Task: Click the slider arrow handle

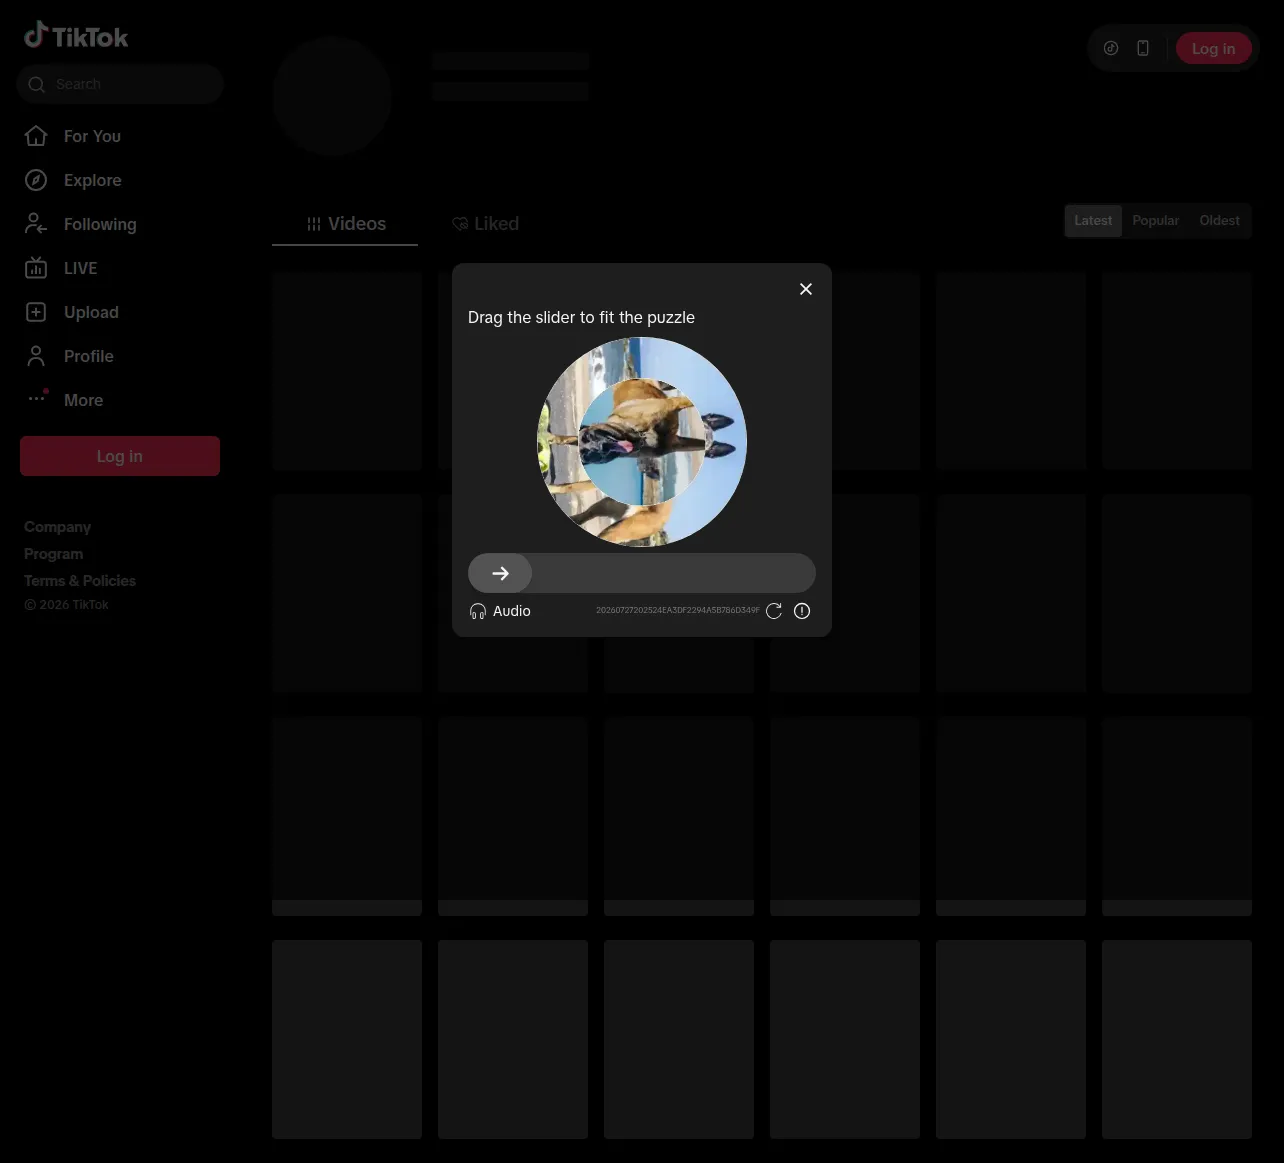Action: tap(500, 573)
